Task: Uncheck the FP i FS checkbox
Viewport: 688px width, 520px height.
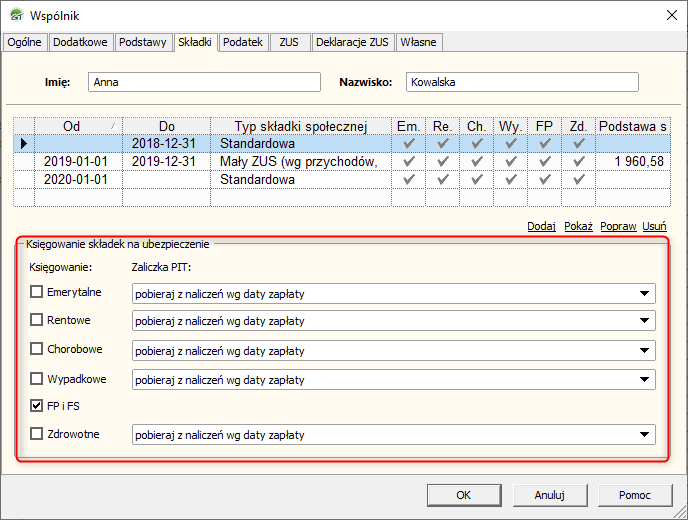Action: coord(37,407)
